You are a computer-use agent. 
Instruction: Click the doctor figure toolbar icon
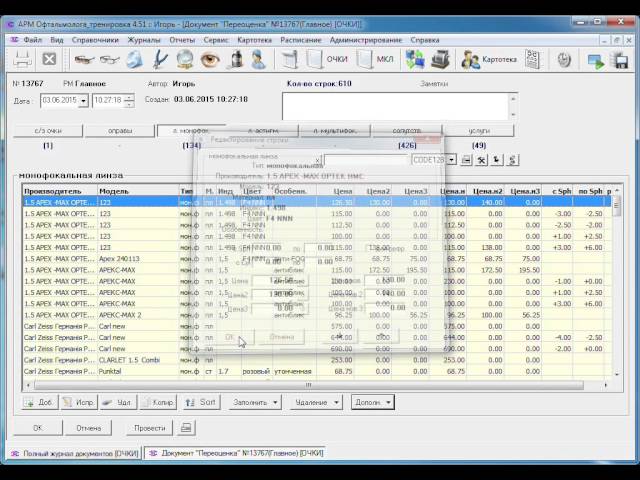pos(259,60)
